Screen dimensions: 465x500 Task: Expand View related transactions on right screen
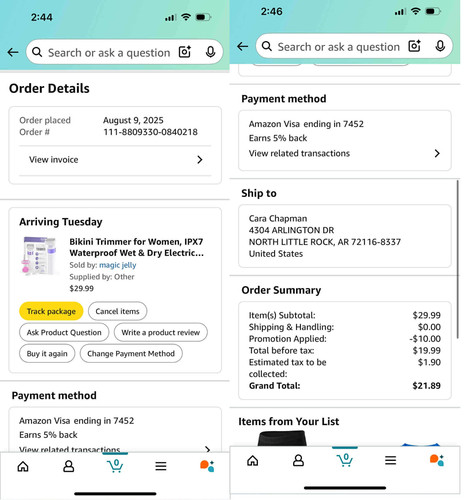pyautogui.click(x=437, y=153)
